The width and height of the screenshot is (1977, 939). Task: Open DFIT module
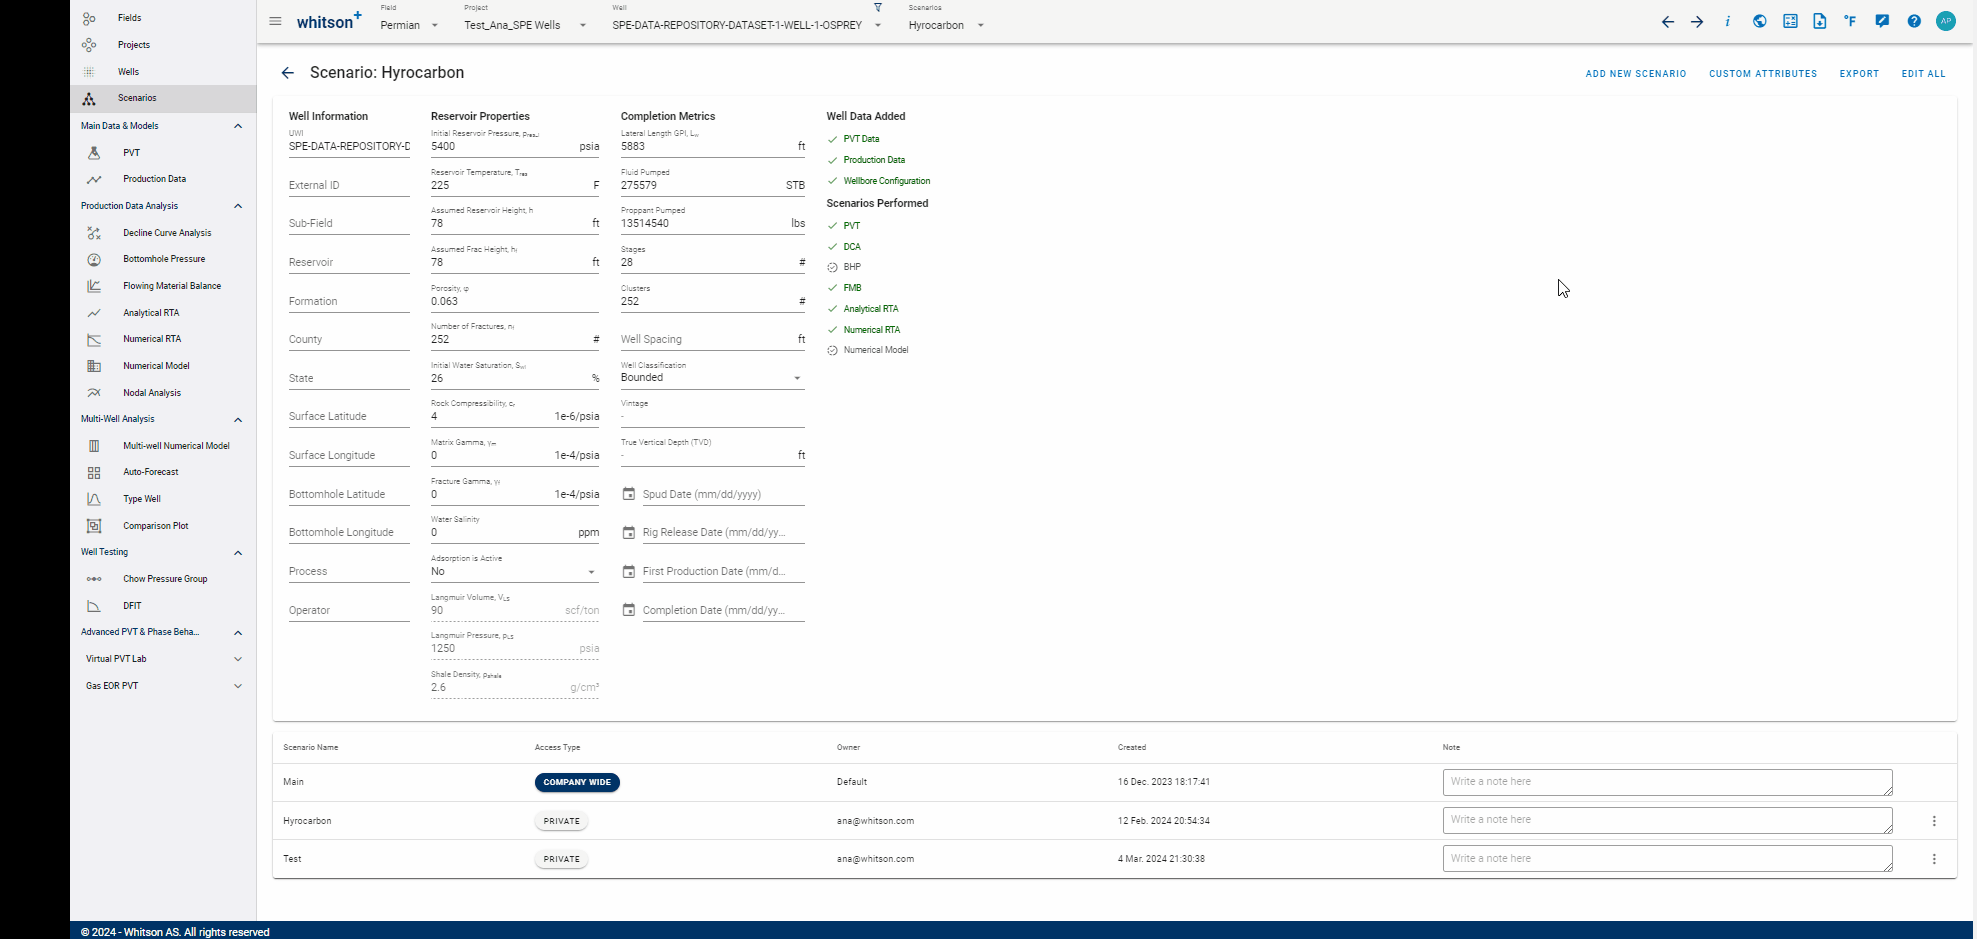[x=163, y=606]
